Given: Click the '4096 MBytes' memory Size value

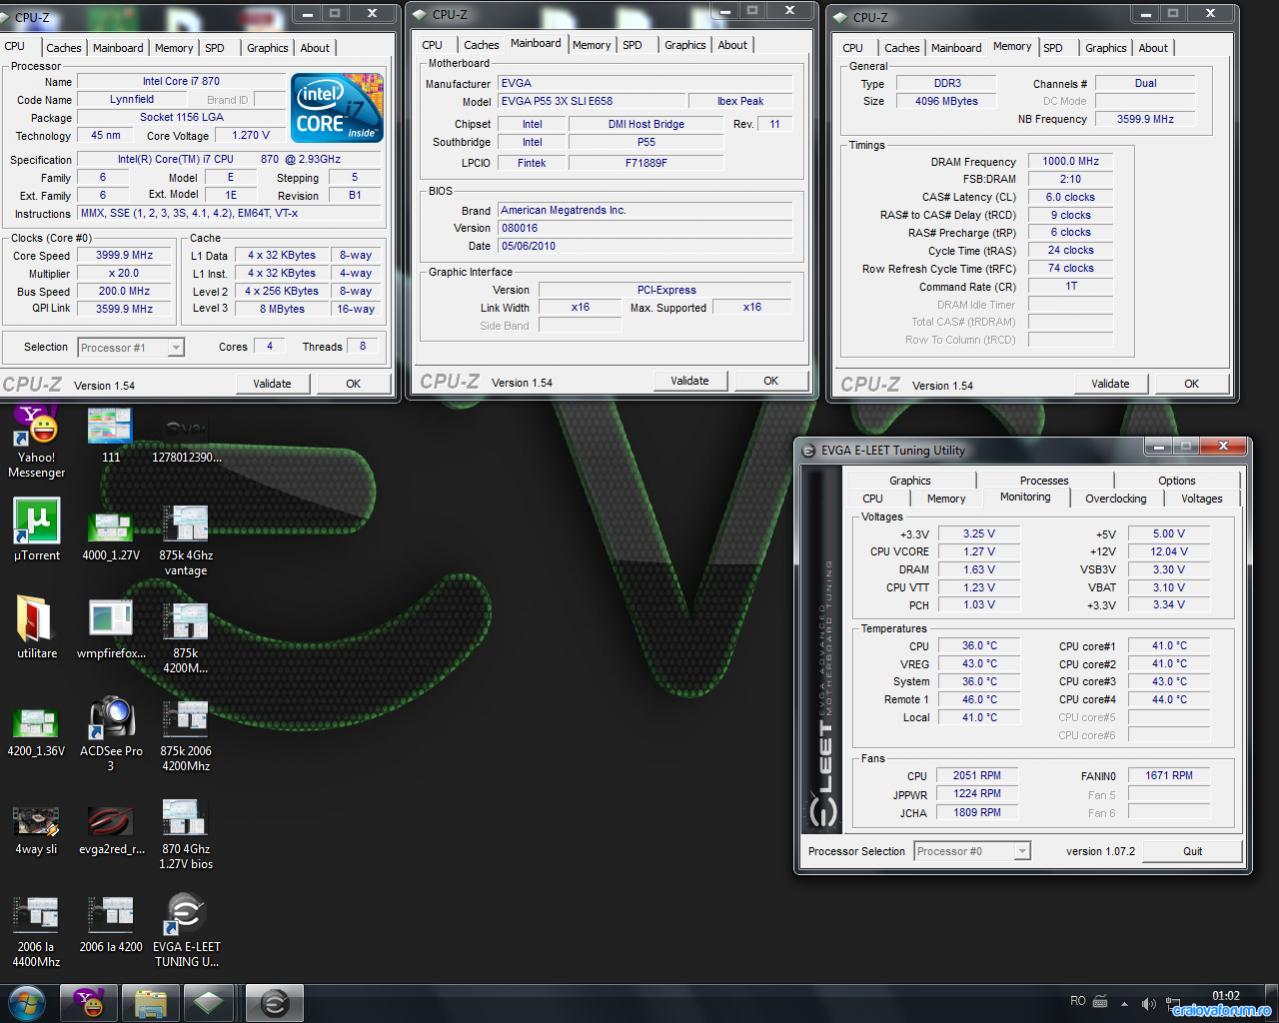Looking at the screenshot, I should [x=946, y=102].
